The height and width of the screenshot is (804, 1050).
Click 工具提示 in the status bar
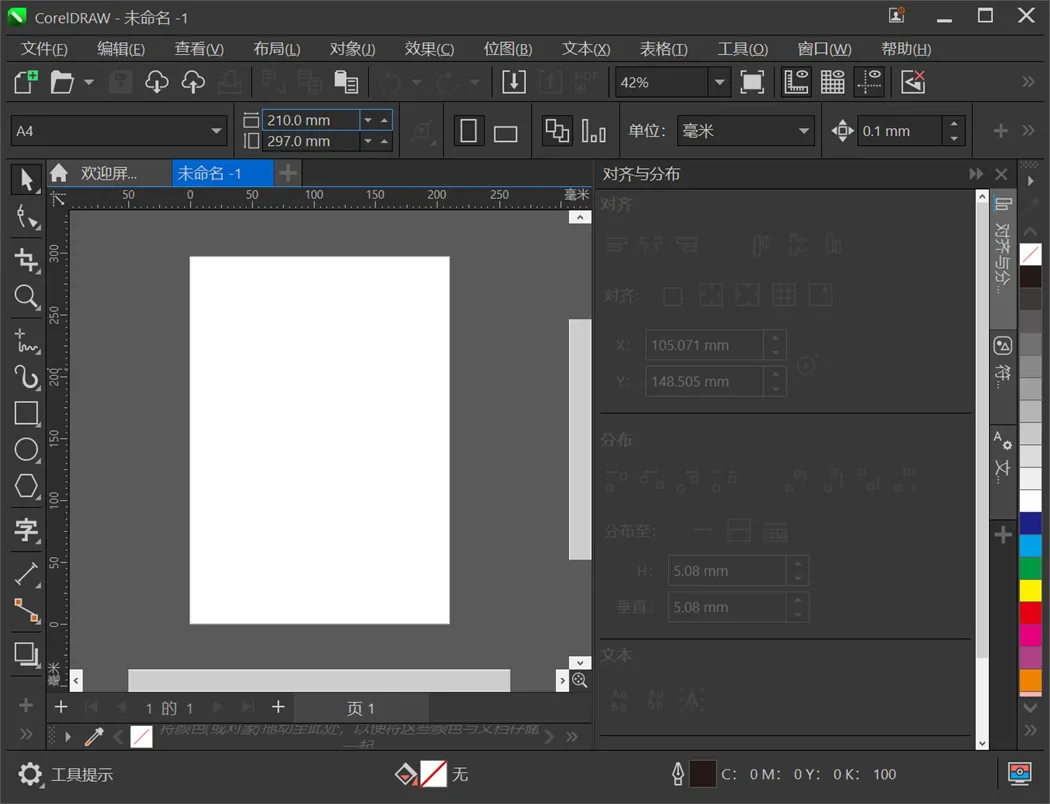[82, 774]
